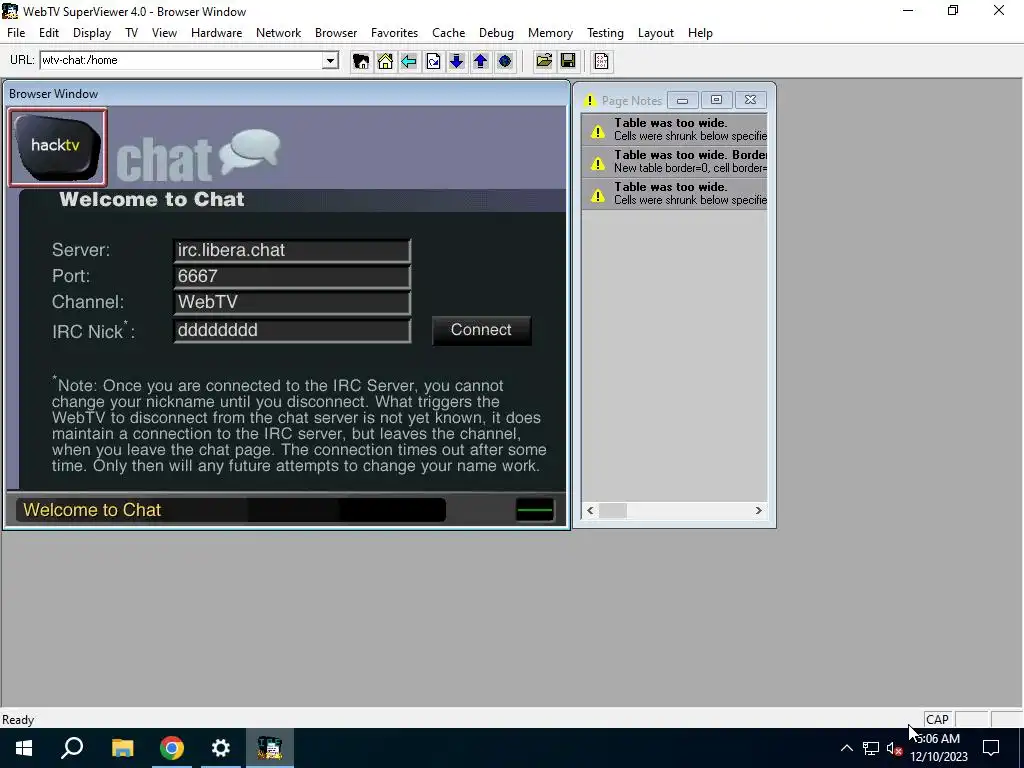Open the Display menu
The height and width of the screenshot is (768, 1024).
point(91,33)
